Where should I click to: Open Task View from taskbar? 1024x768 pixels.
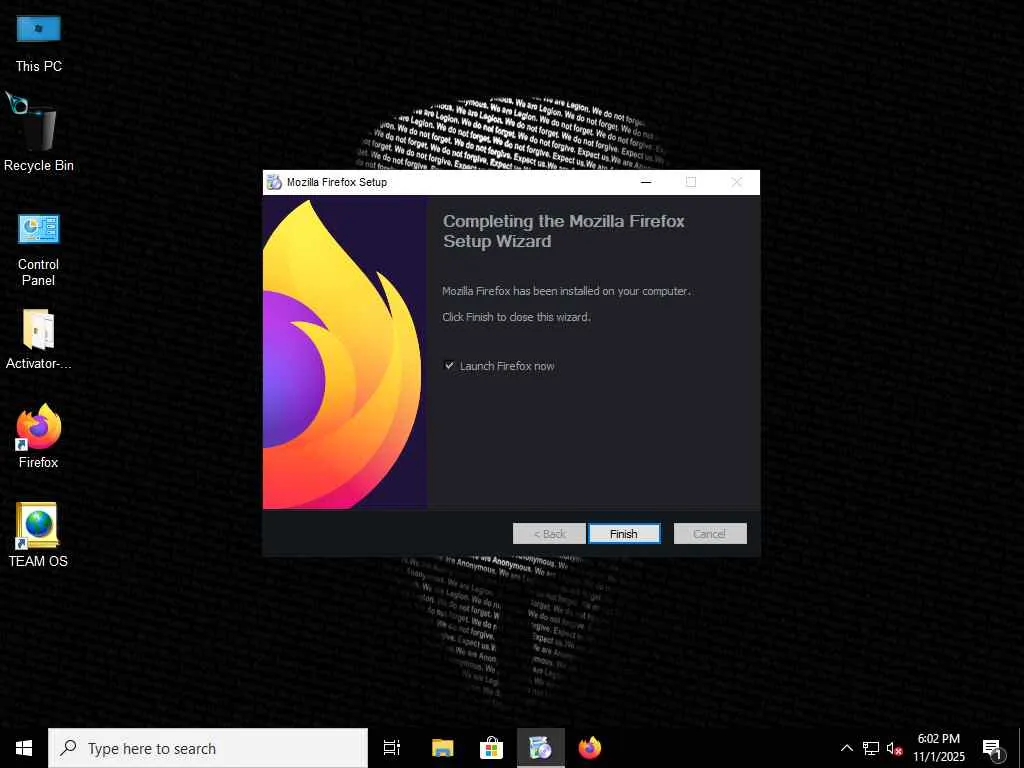392,748
